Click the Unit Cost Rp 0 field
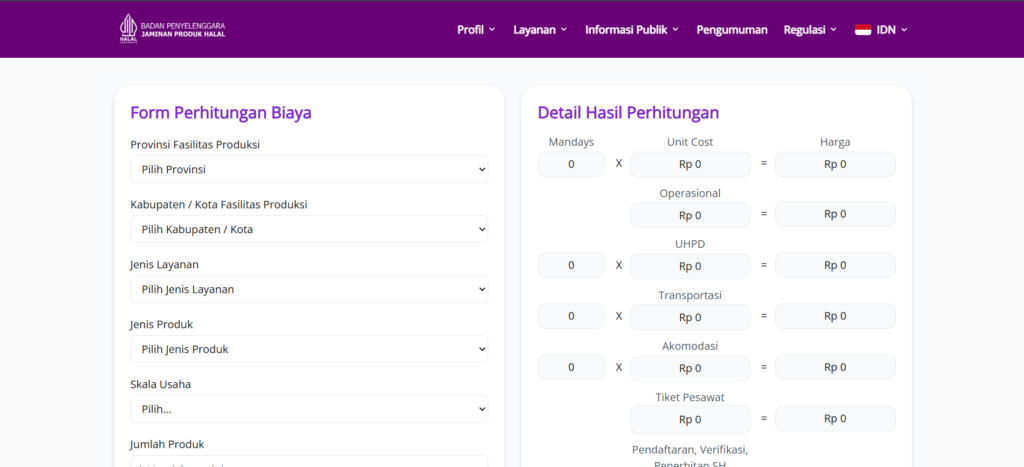The image size is (1024, 467). pyautogui.click(x=690, y=164)
